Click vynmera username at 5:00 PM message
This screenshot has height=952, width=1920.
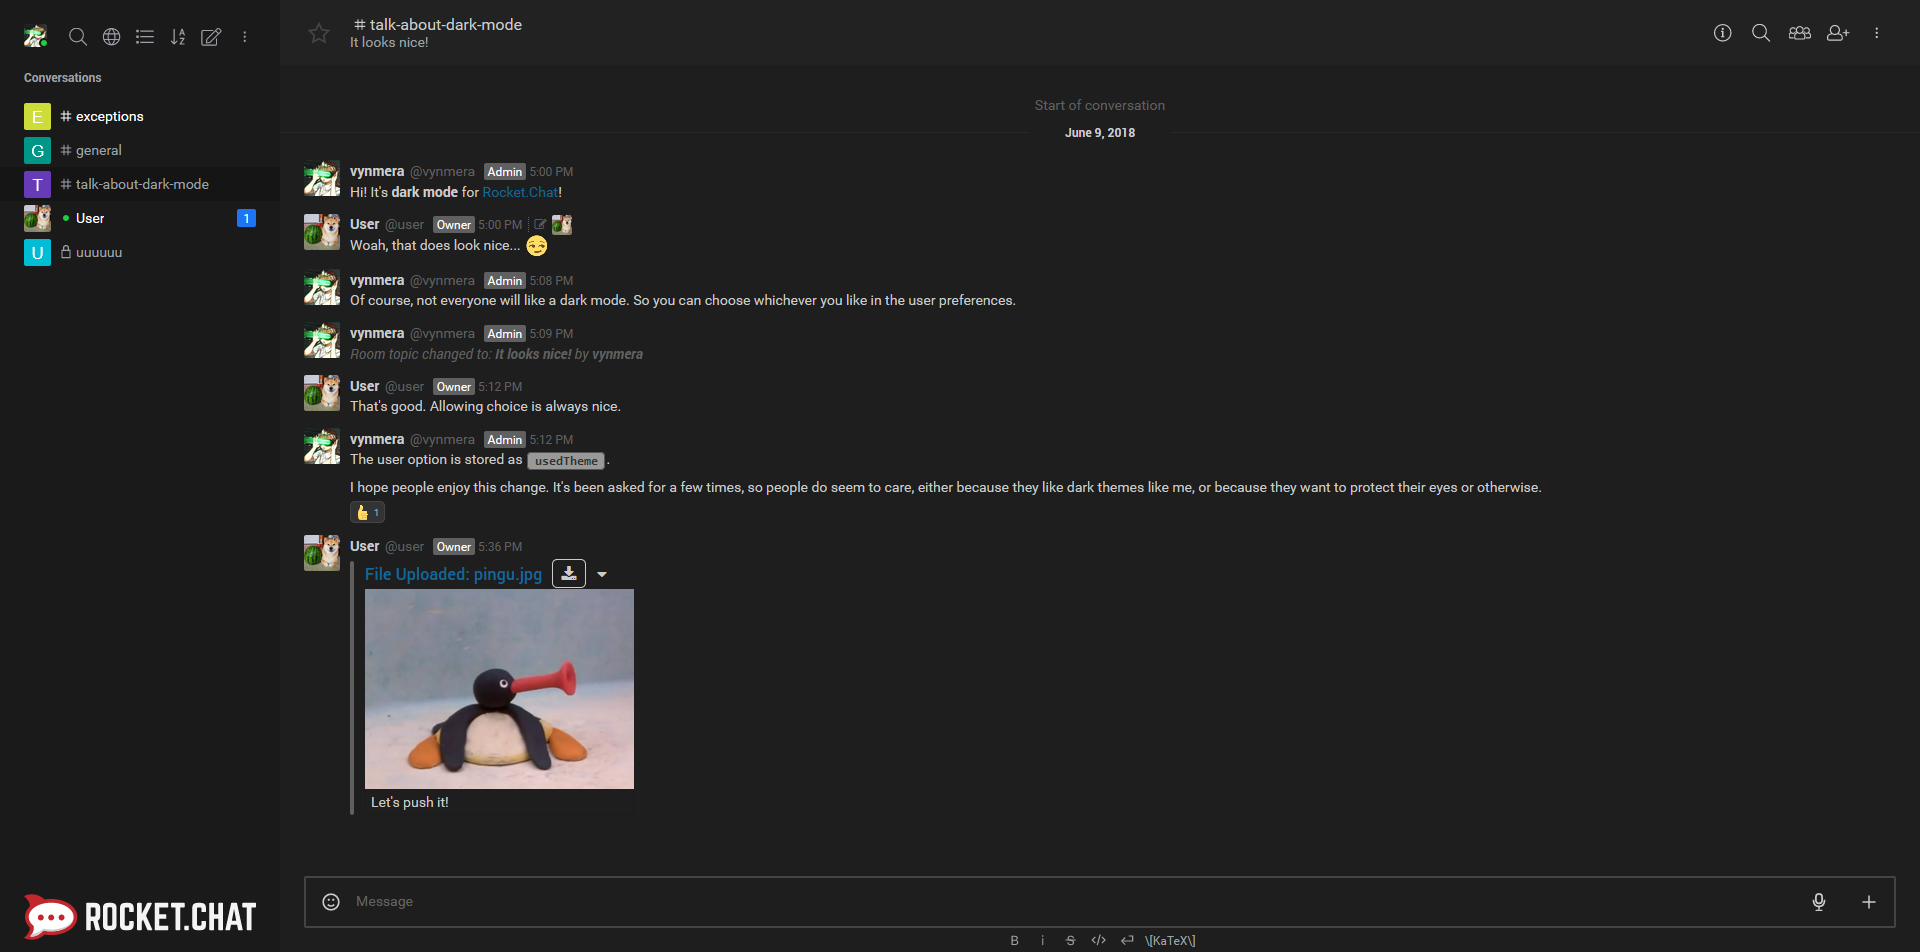tap(377, 171)
